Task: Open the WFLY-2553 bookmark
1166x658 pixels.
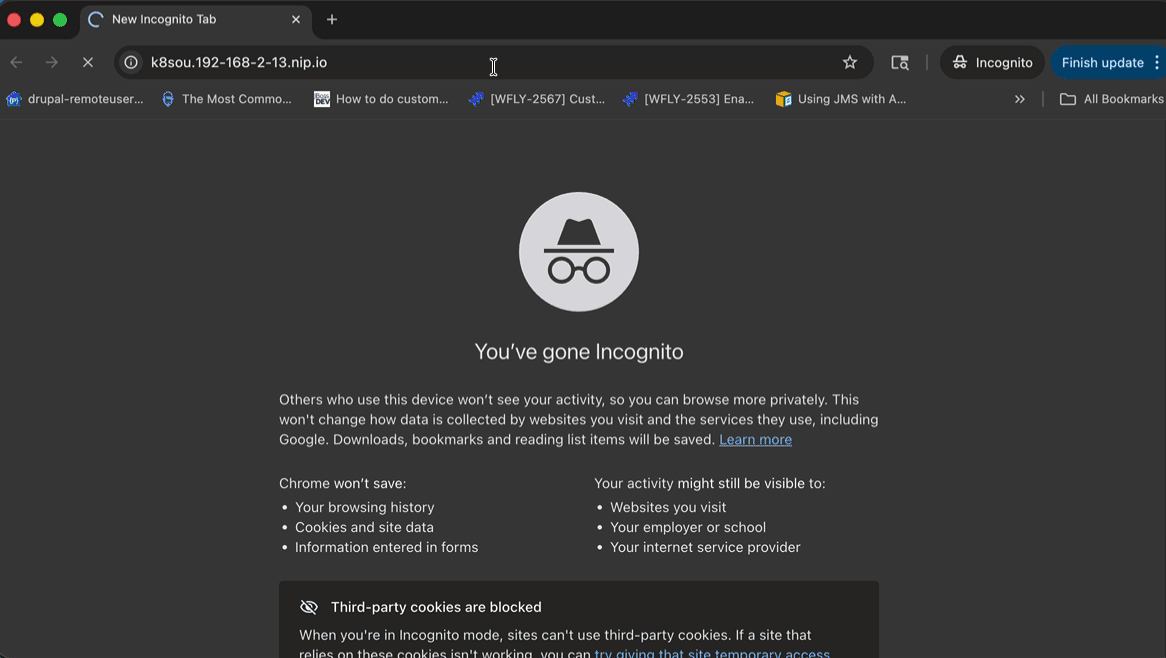Action: [x=688, y=99]
